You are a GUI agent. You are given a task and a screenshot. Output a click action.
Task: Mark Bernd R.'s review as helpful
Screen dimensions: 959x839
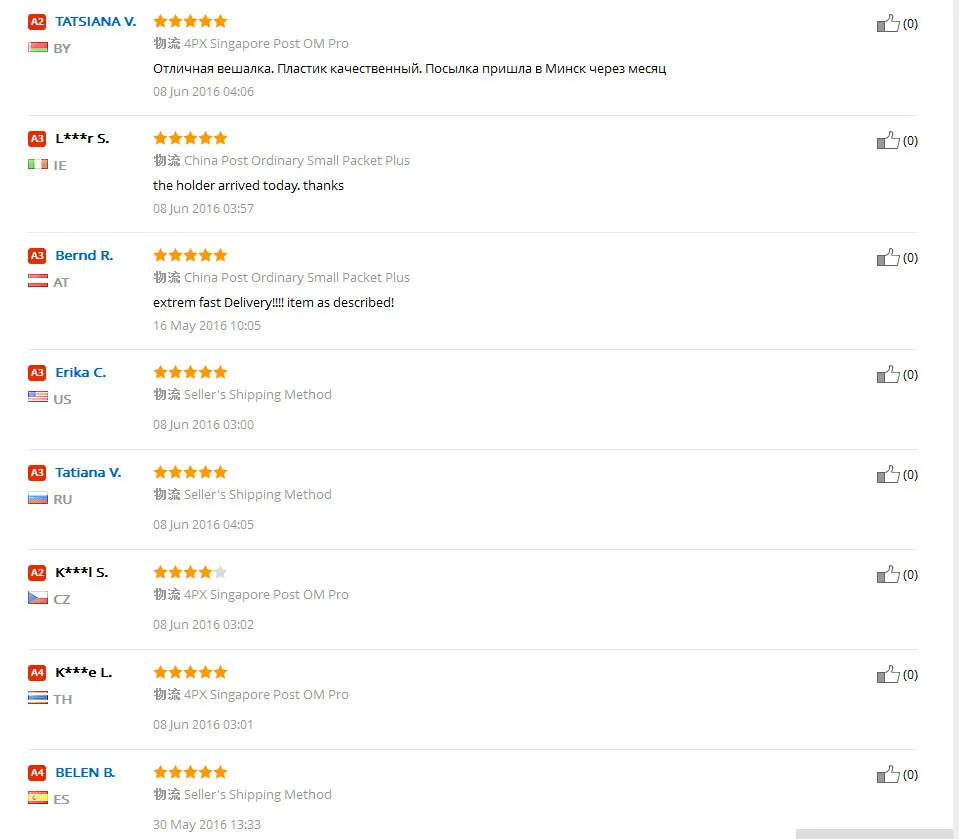click(888, 257)
